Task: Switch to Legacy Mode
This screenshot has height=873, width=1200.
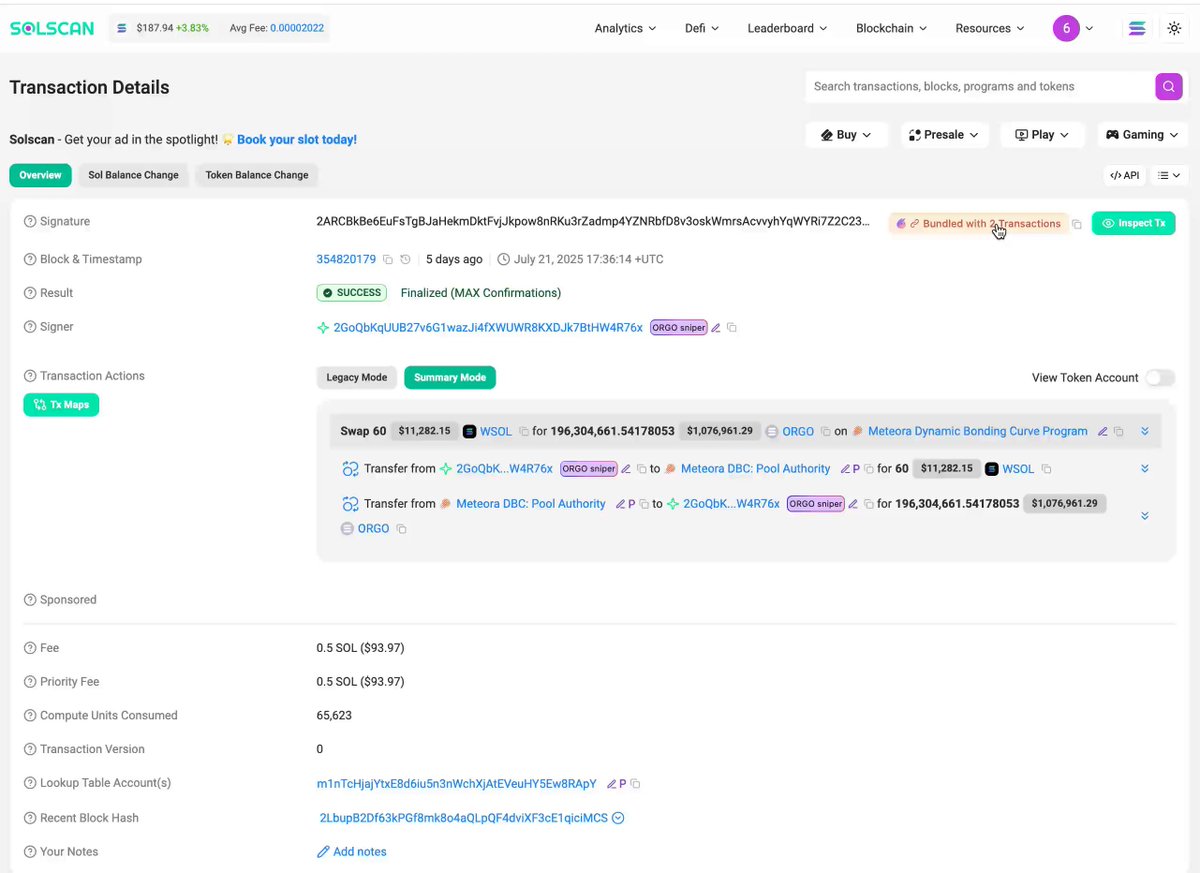Action: coord(356,378)
